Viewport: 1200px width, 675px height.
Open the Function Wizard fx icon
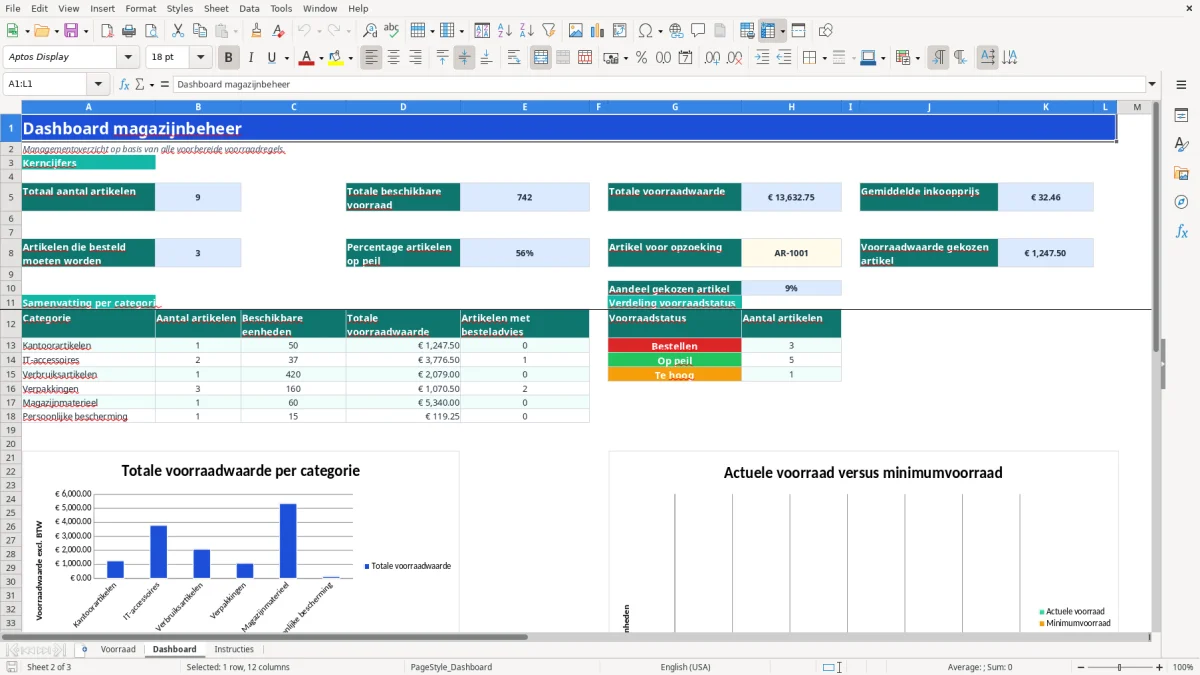(x=125, y=84)
